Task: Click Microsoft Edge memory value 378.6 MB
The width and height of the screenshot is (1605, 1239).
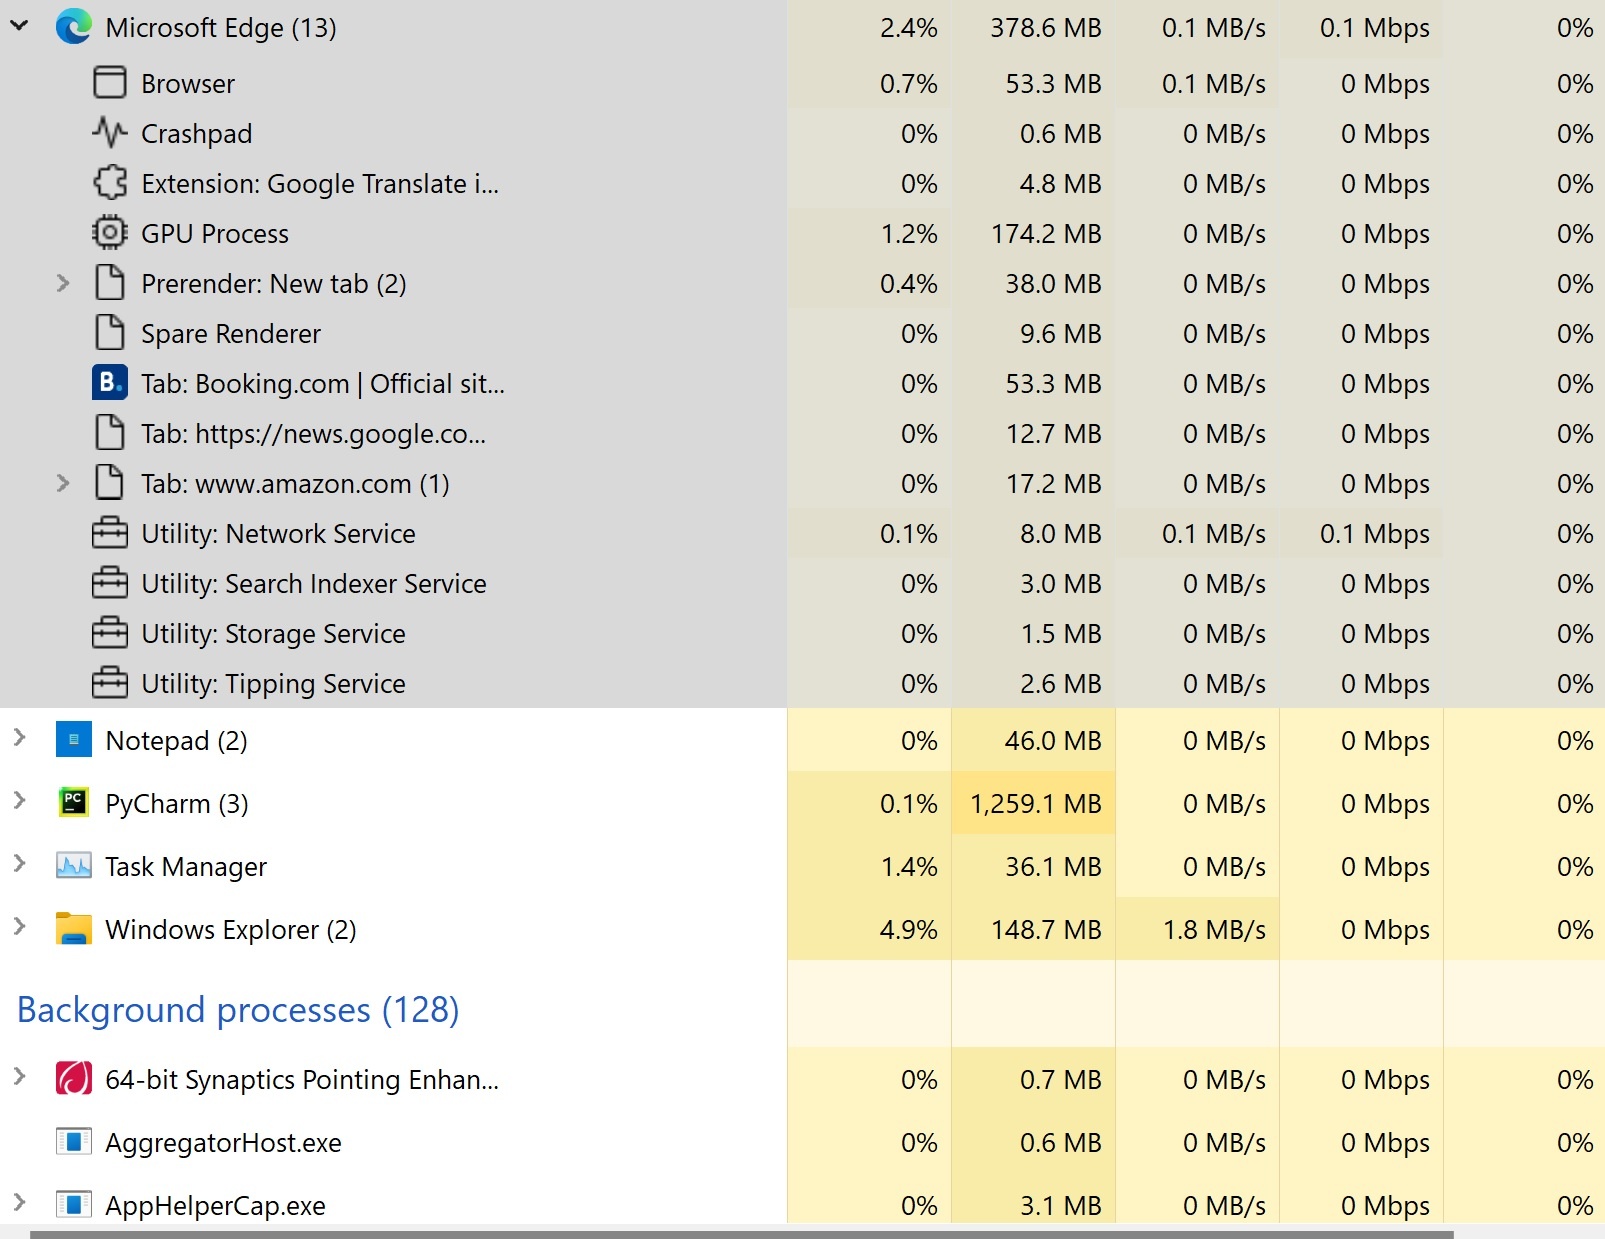Action: coord(1045,28)
